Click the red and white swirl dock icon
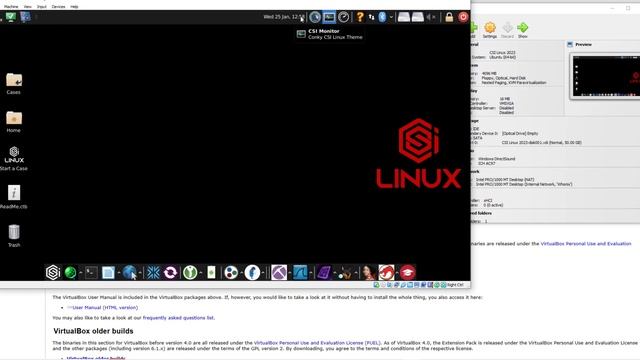640x360 pixels. pos(386,272)
